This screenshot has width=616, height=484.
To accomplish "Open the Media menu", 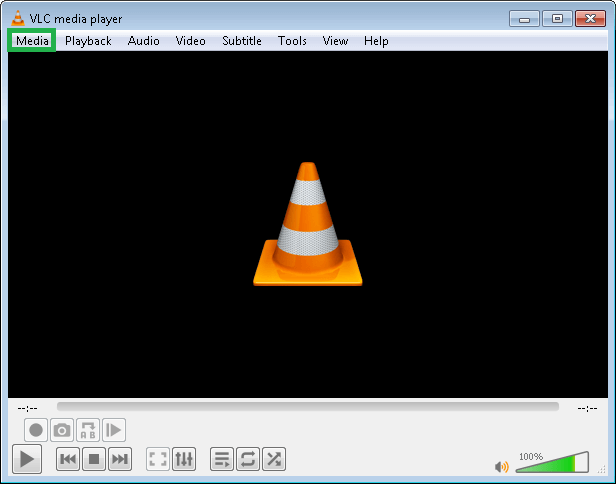I will click(32, 40).
